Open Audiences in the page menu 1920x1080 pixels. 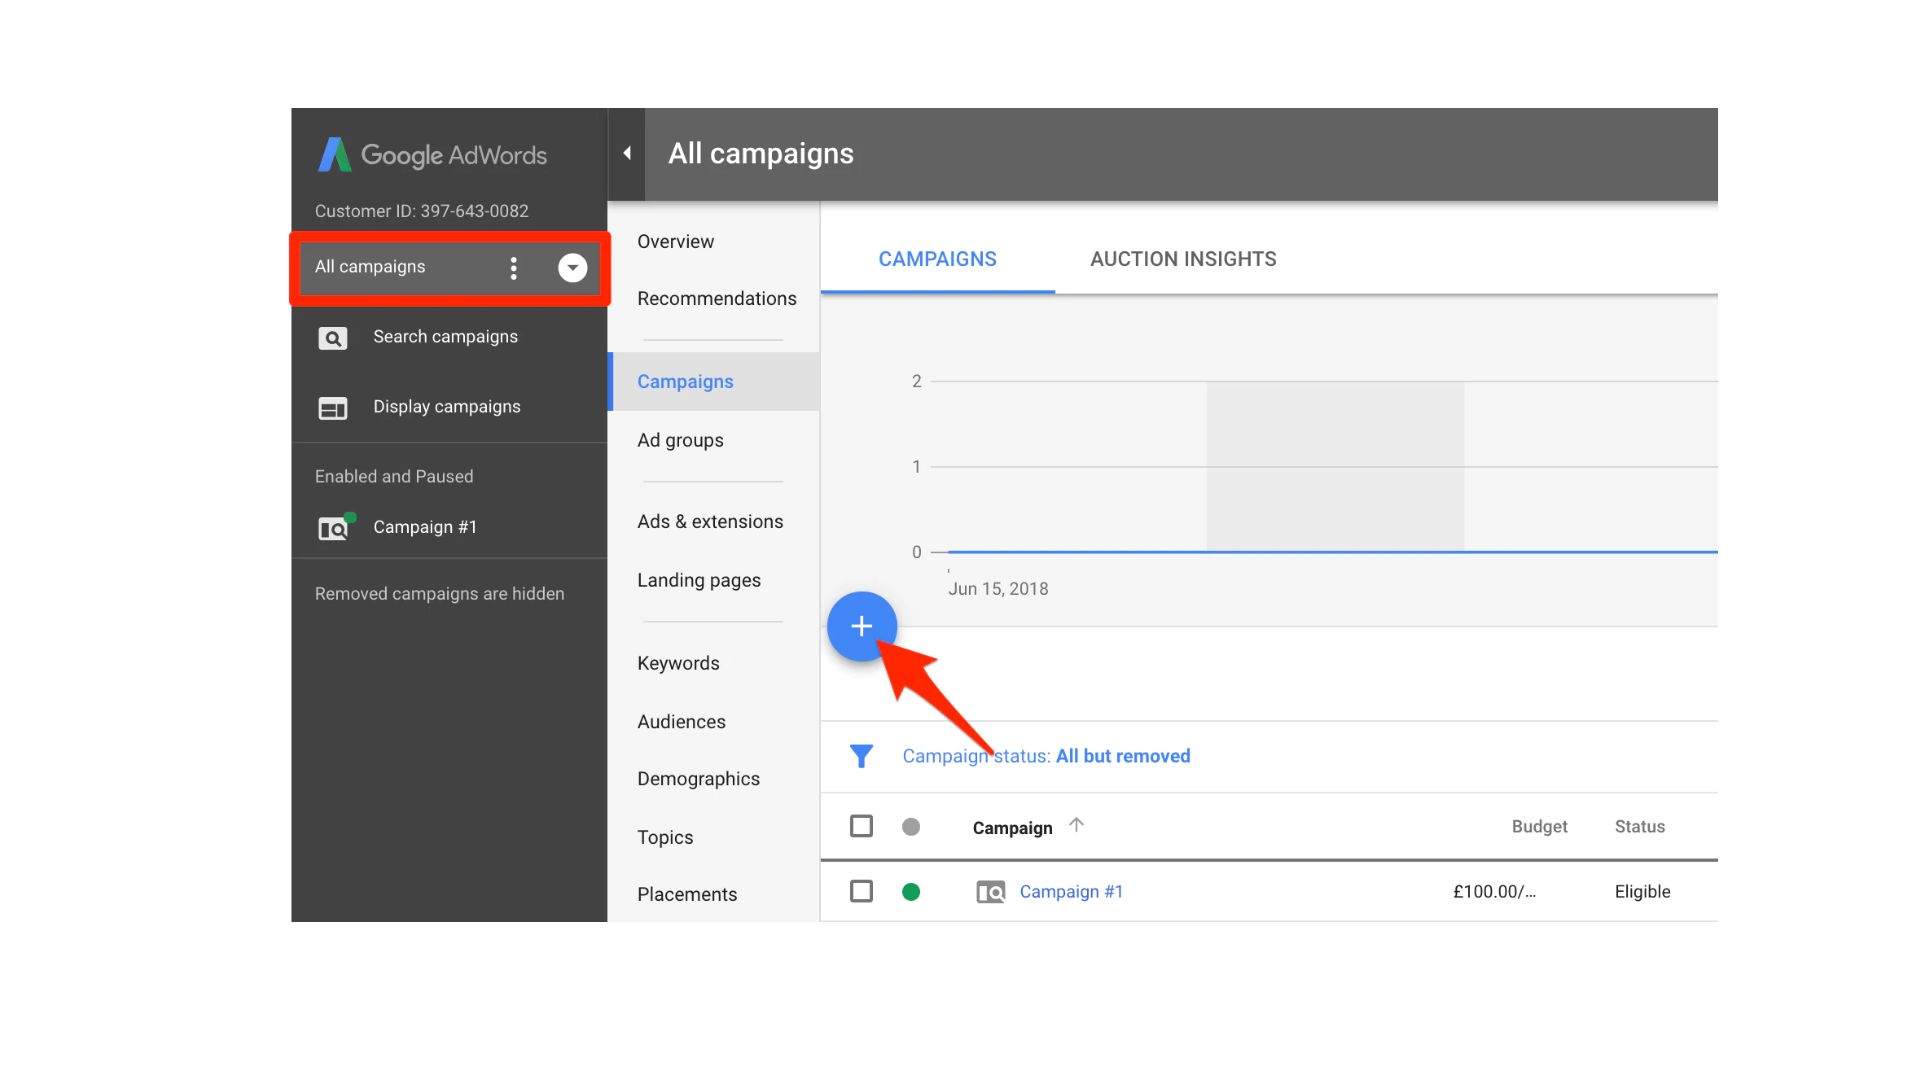[681, 722]
